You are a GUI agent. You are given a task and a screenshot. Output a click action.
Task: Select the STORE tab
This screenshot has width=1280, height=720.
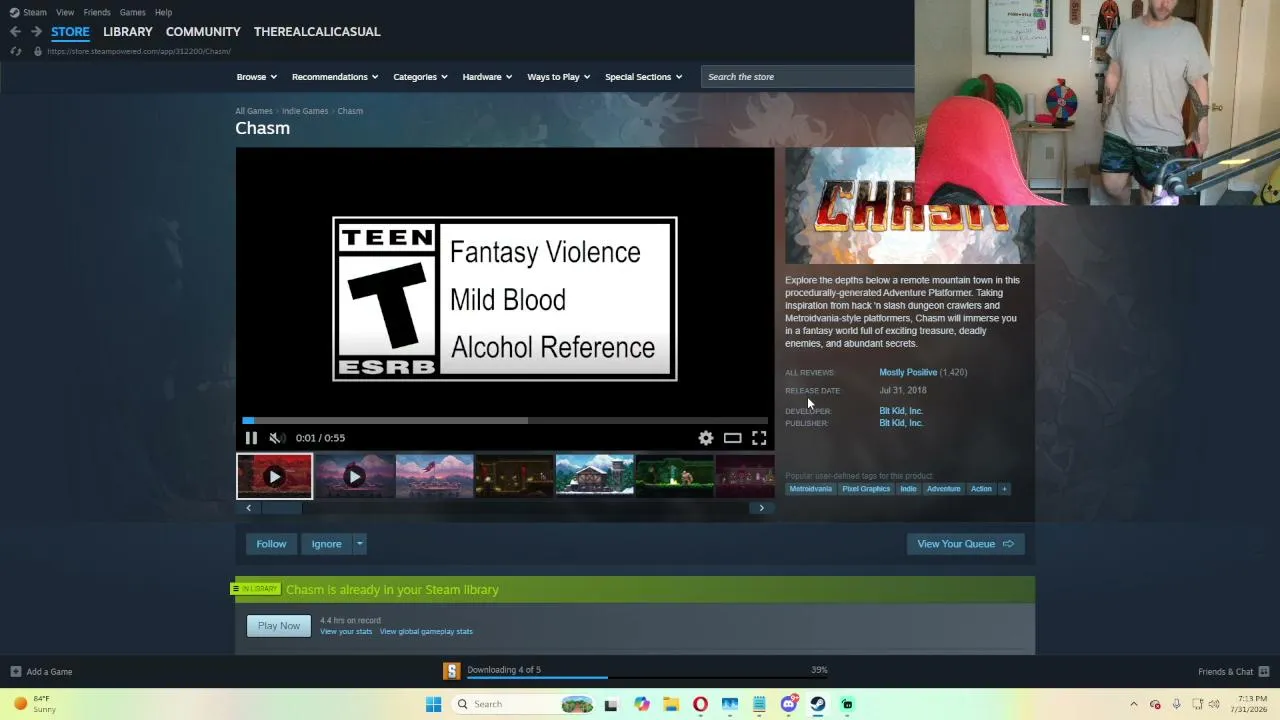tap(70, 32)
